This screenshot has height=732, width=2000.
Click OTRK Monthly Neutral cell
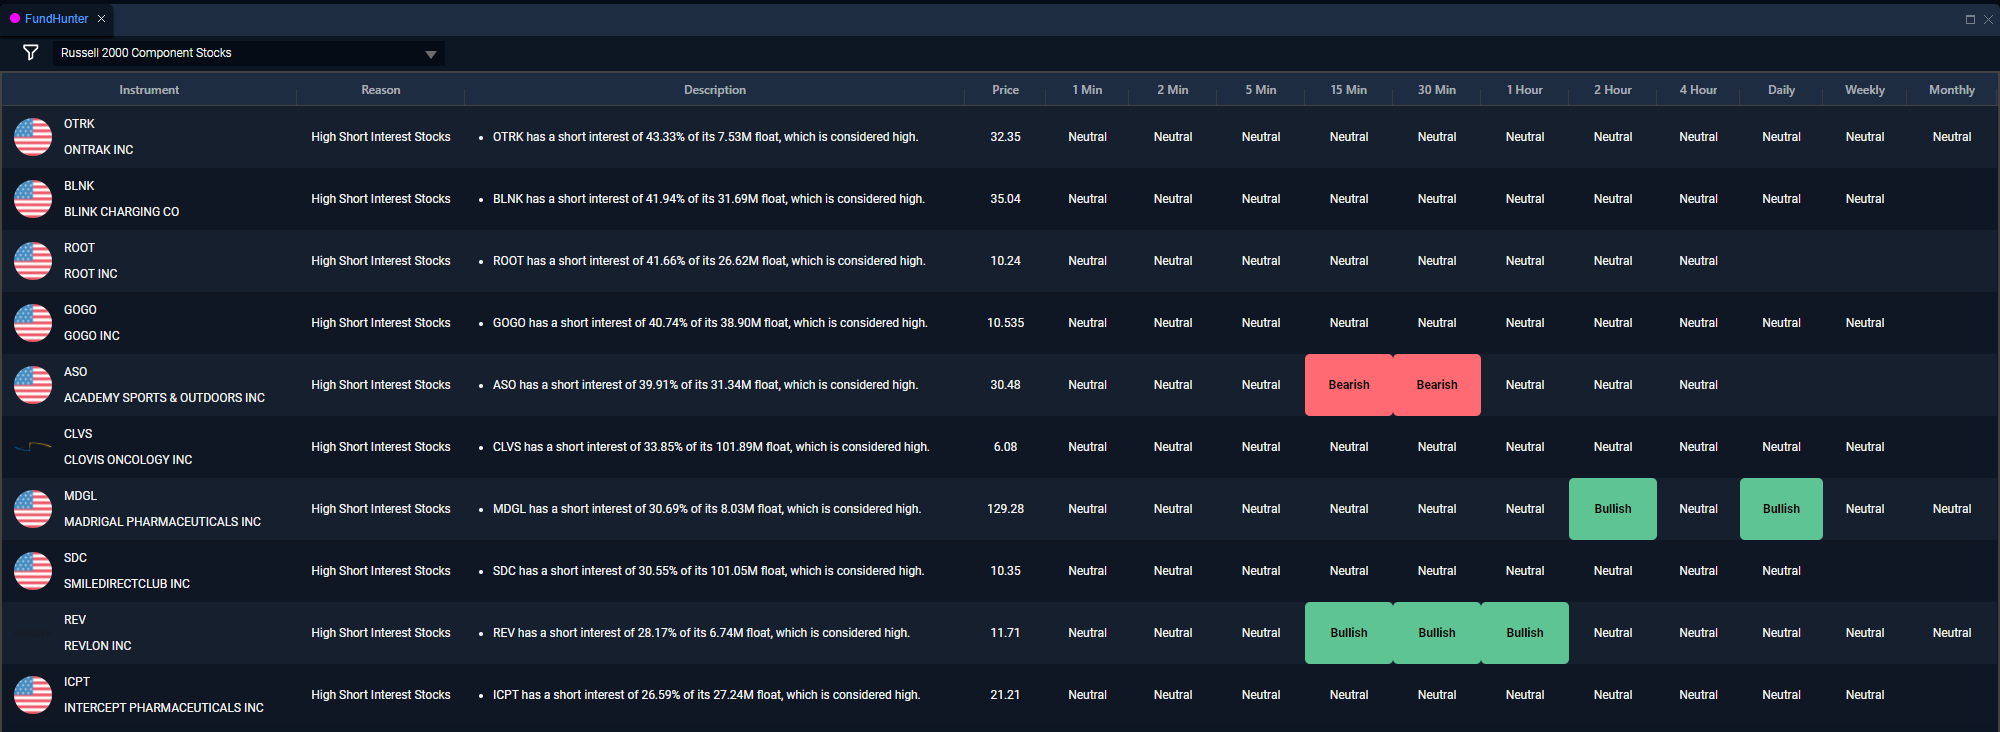click(1952, 137)
